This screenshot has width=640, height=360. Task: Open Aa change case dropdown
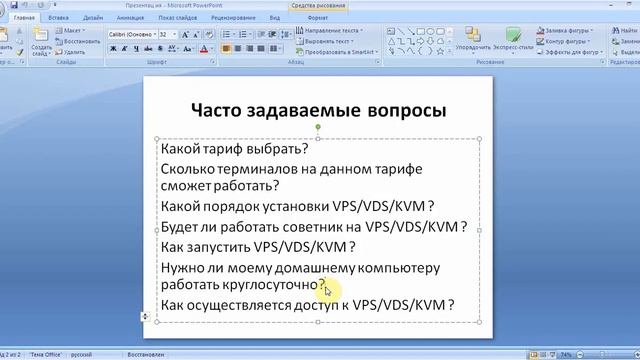click(x=188, y=49)
